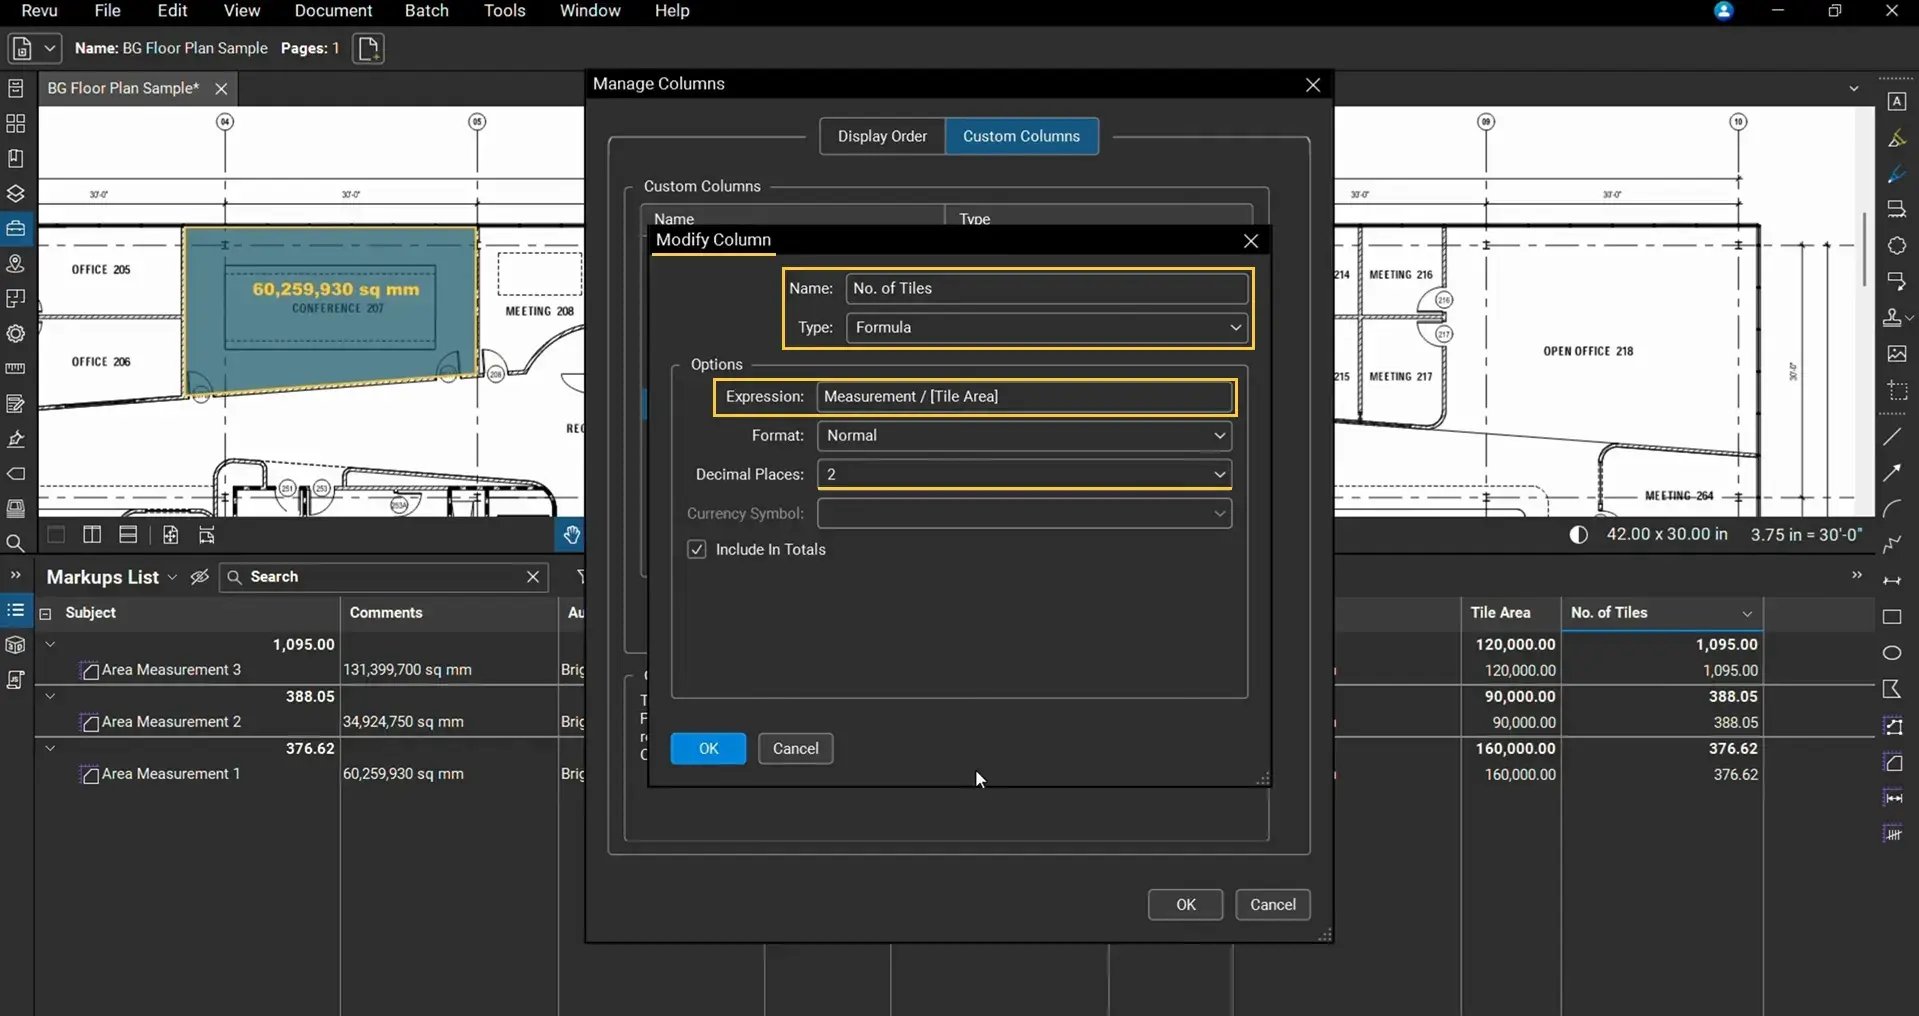This screenshot has height=1016, width=1919.
Task: Open the No. of Tiles column header dropdown
Action: pos(1747,614)
